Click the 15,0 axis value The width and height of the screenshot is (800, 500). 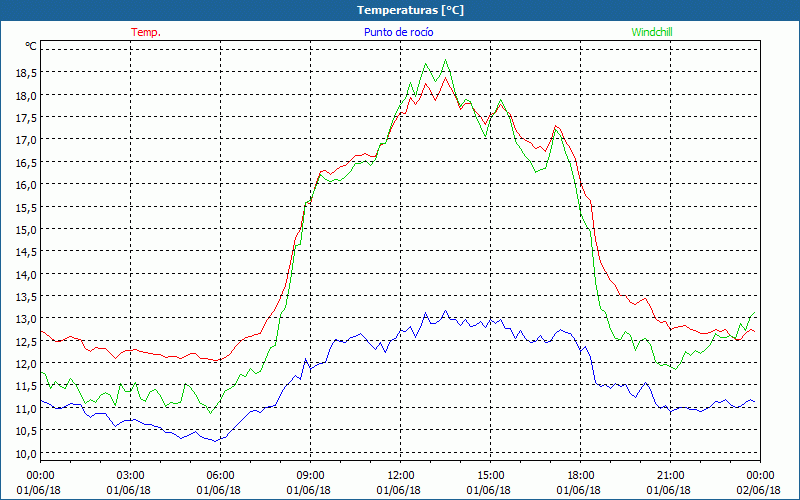[x=26, y=230]
